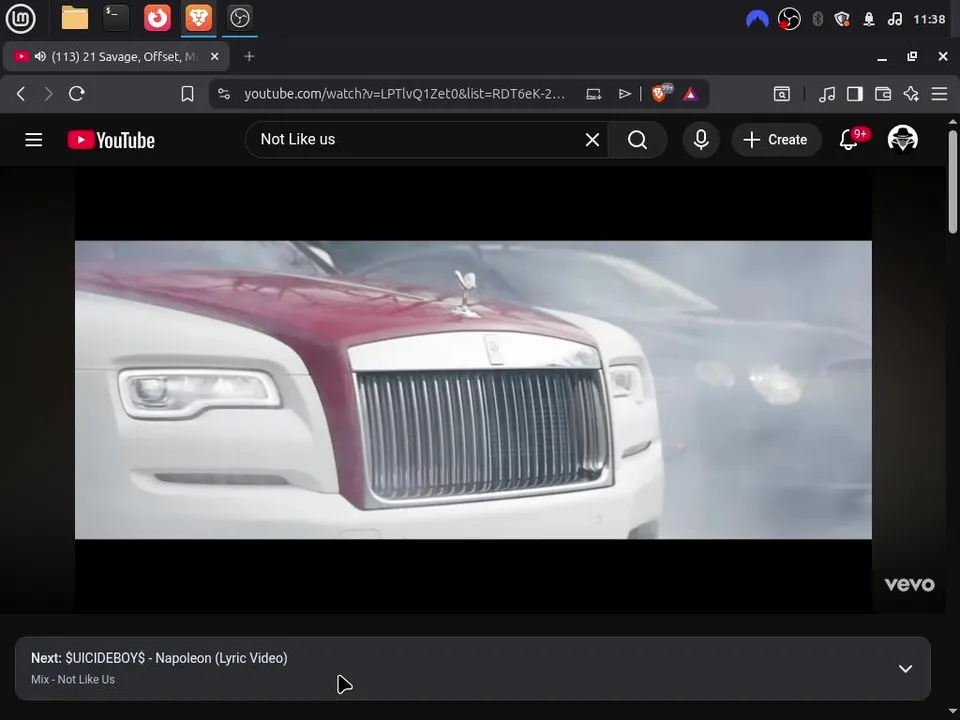This screenshot has height=720, width=960.
Task: Switch to the Brave browser taskbar icon
Action: click(199, 18)
